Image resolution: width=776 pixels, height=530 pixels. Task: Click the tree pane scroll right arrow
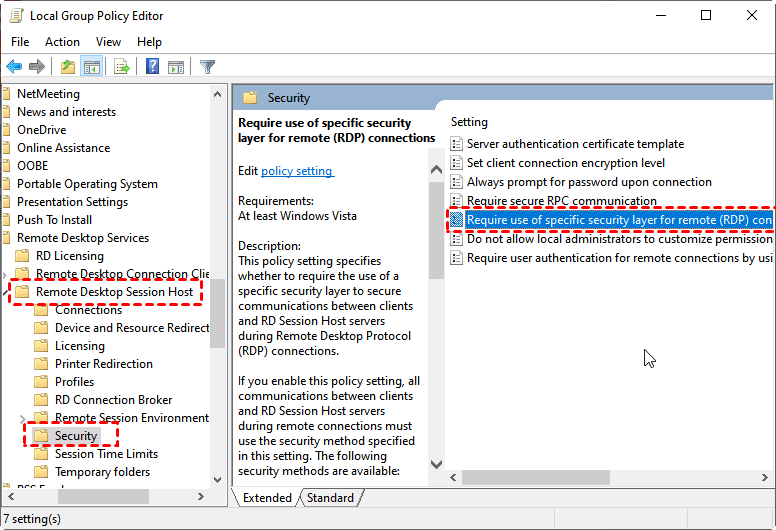click(200, 496)
